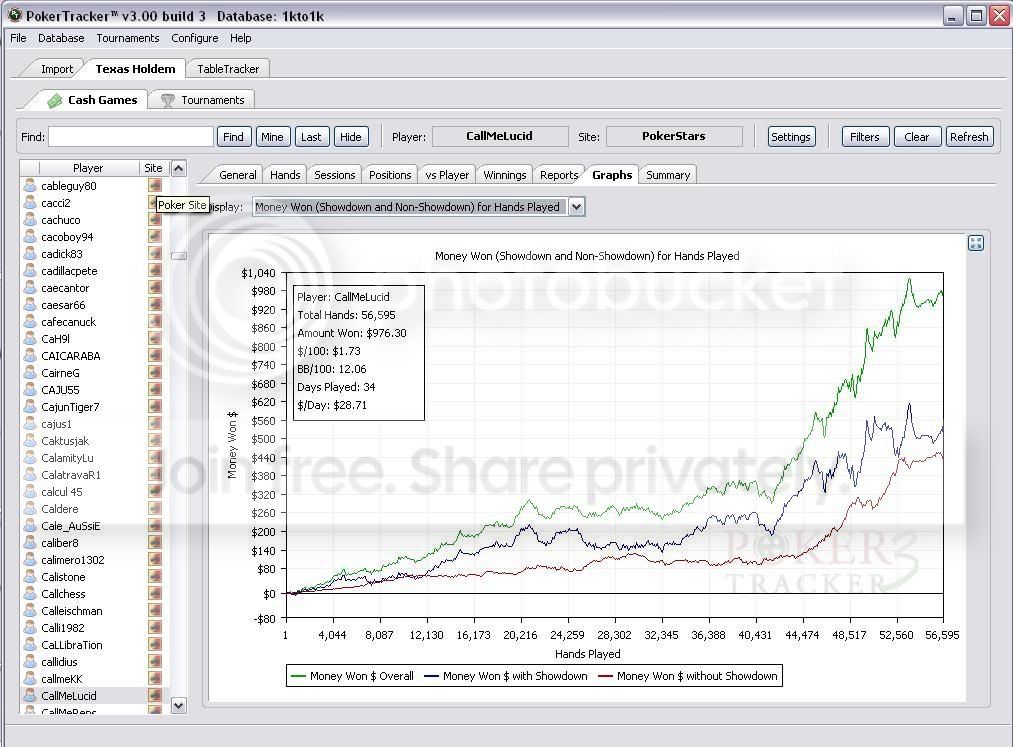This screenshot has height=747, width=1013.
Task: Click Money Won $ Overall legend entry
Action: pyautogui.click(x=353, y=676)
